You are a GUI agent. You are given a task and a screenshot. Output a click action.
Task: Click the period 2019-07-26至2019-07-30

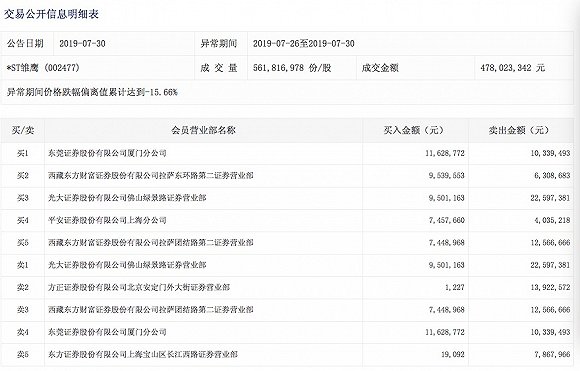[304, 44]
